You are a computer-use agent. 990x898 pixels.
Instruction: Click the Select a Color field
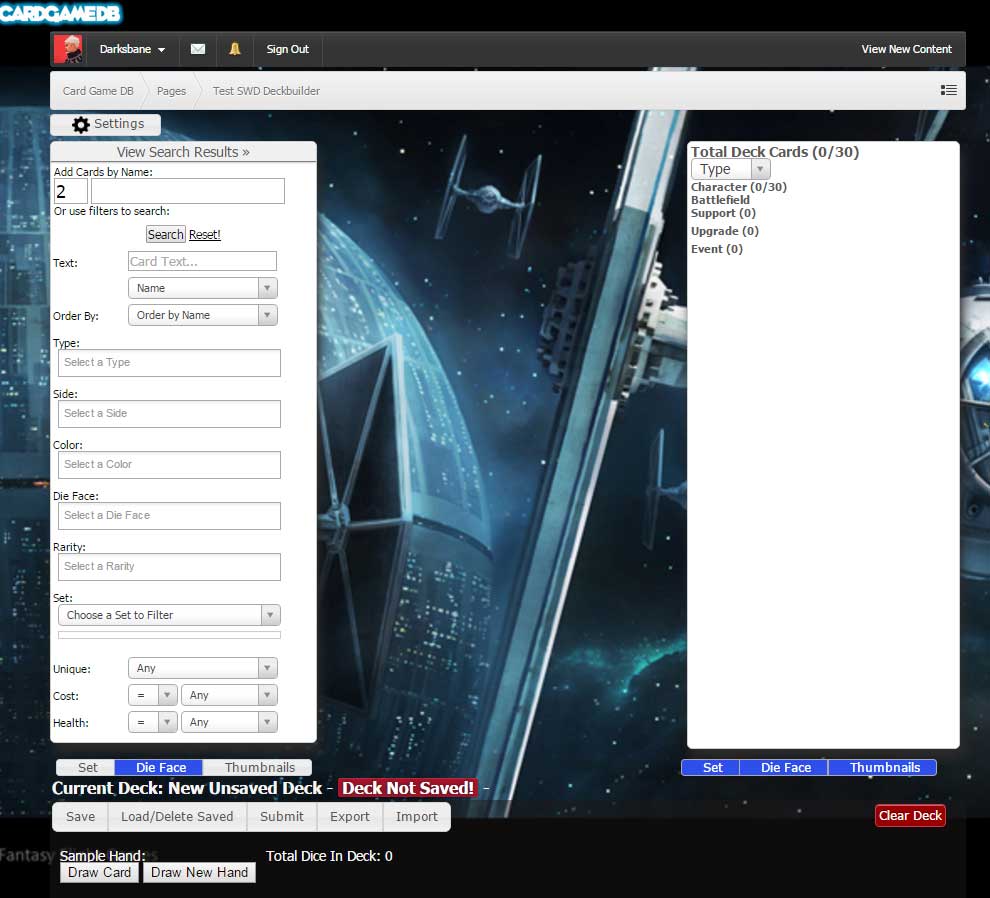169,465
